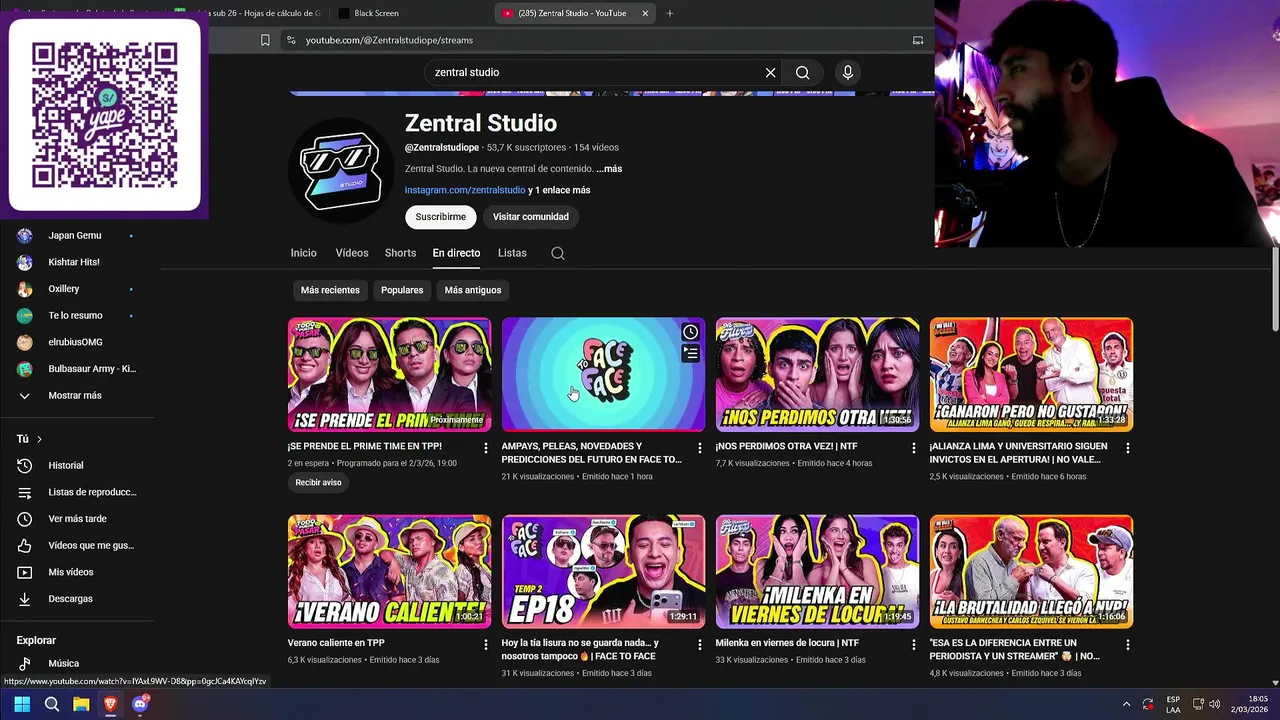Clear the search text with X icon

click(x=770, y=72)
